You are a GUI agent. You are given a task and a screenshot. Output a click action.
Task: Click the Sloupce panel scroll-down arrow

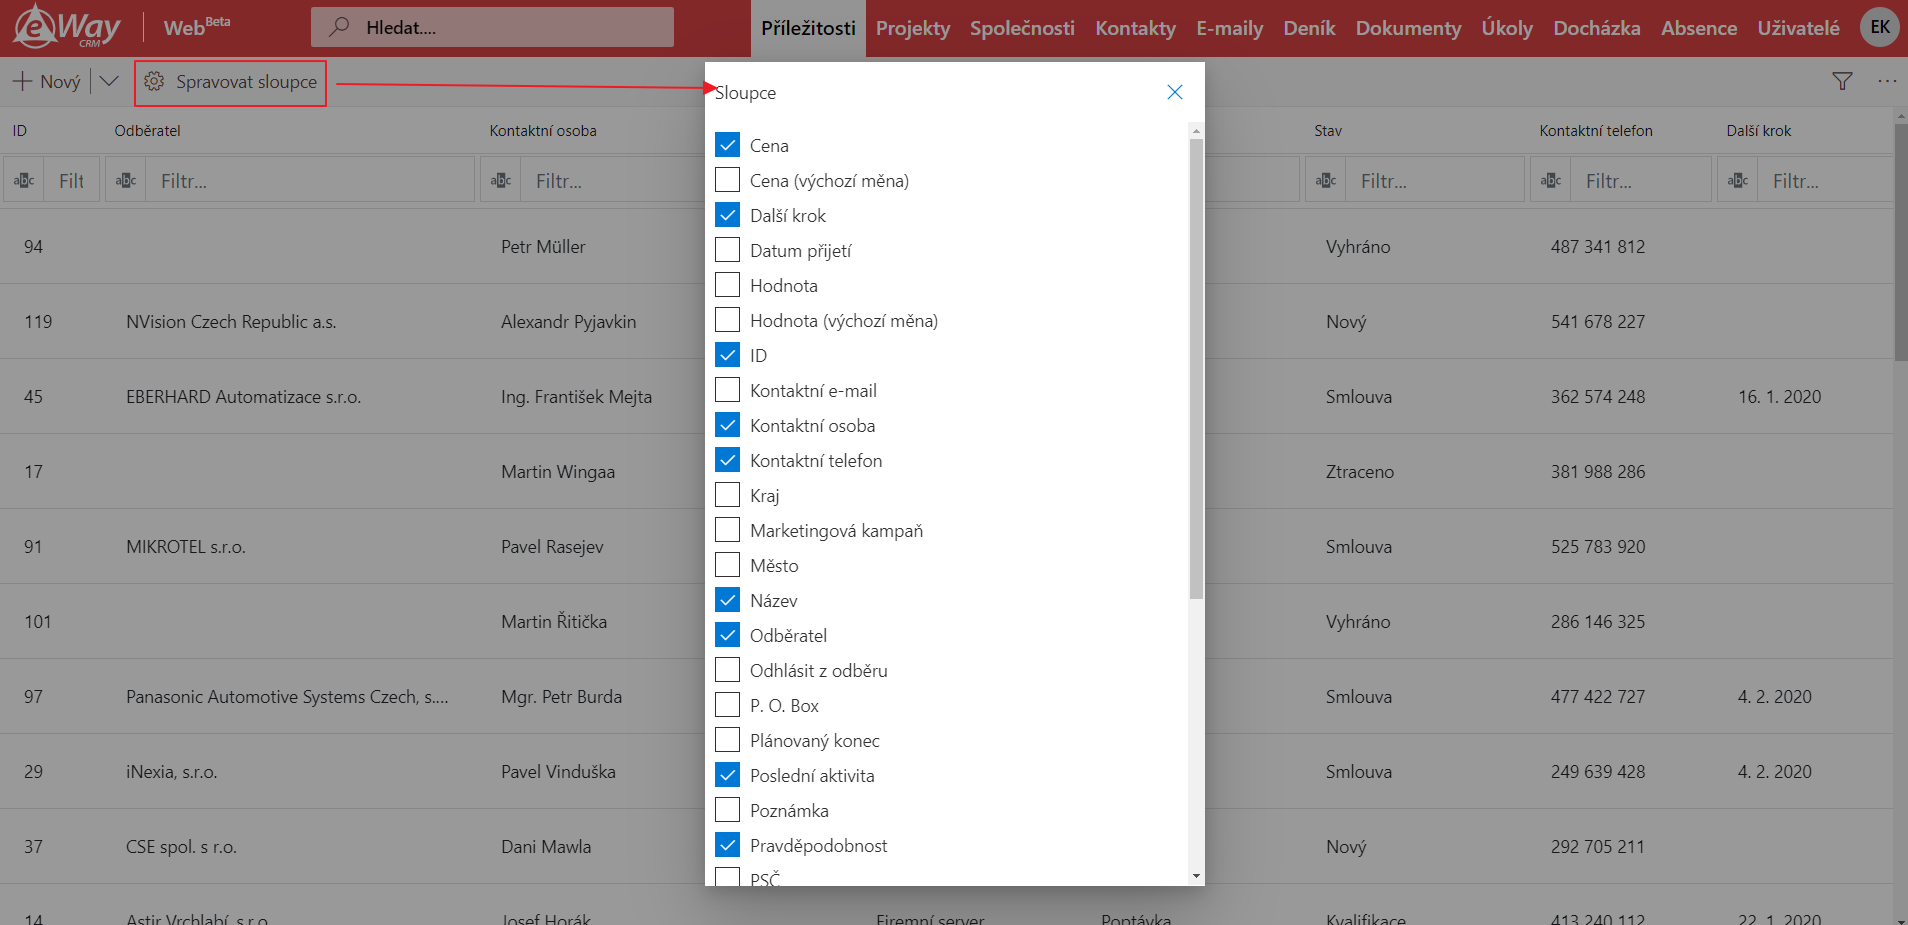[x=1196, y=876]
